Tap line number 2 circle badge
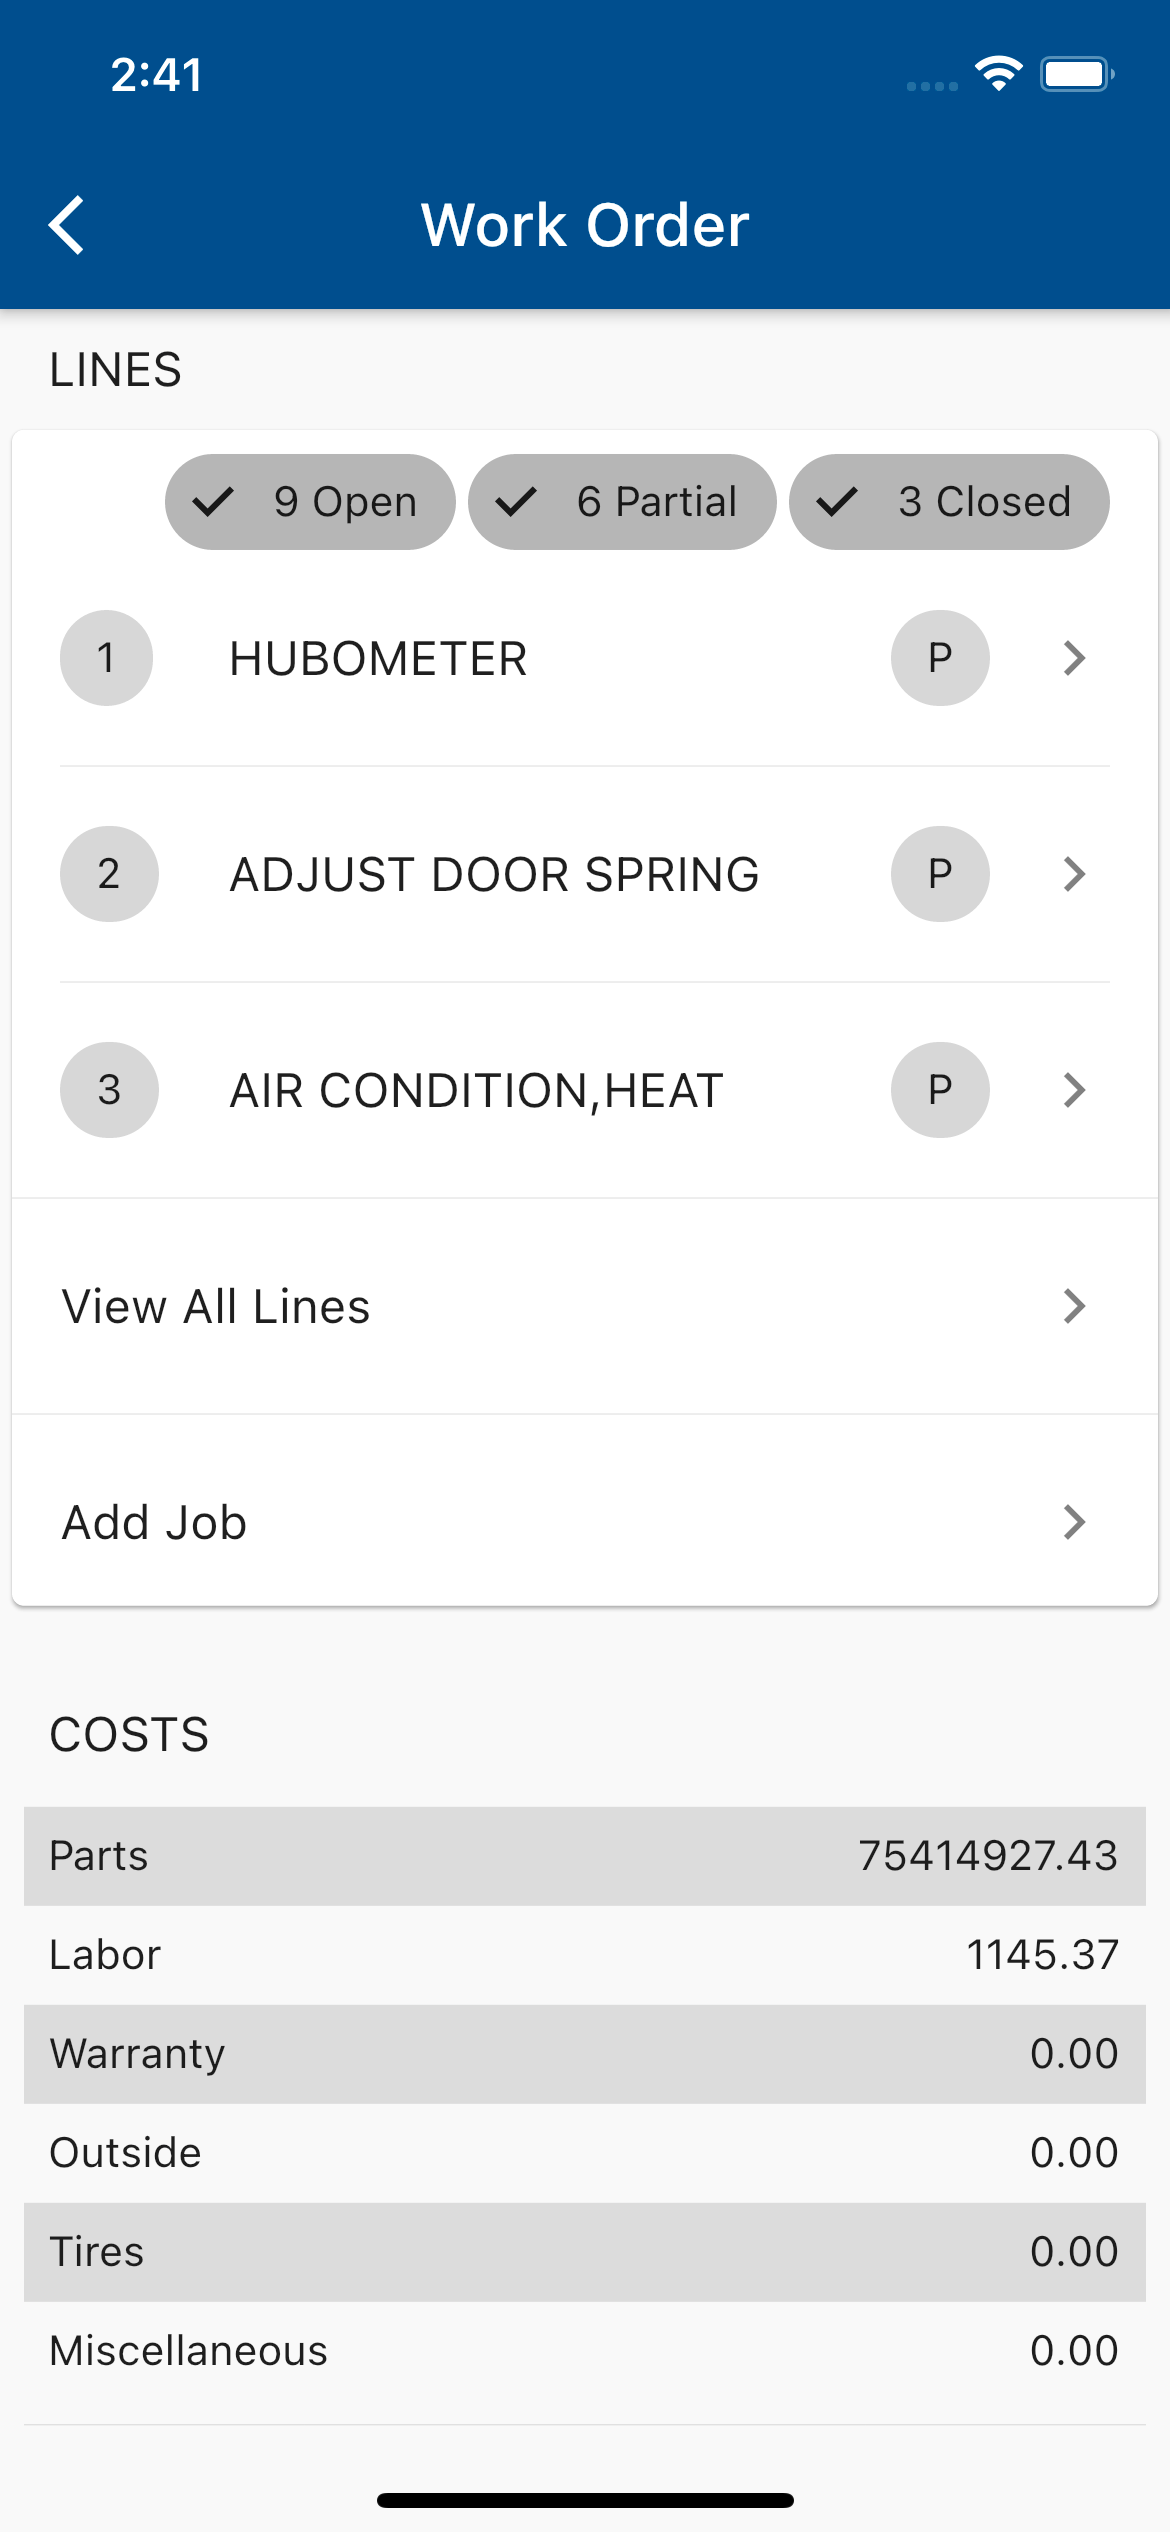This screenshot has height=2532, width=1170. click(109, 874)
